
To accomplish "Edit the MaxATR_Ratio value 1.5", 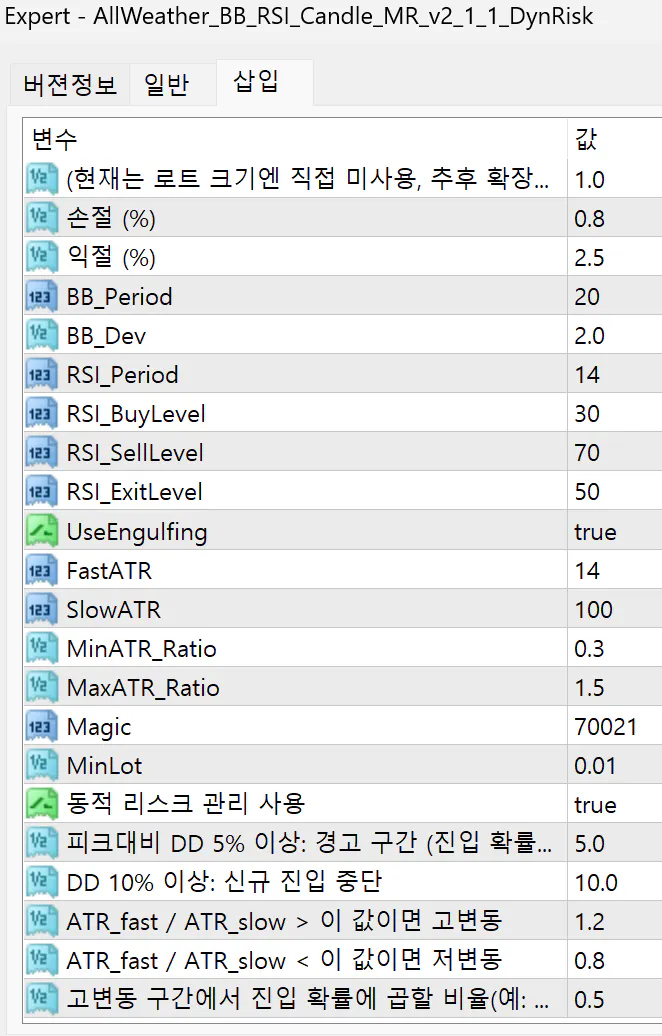I will tap(589, 687).
